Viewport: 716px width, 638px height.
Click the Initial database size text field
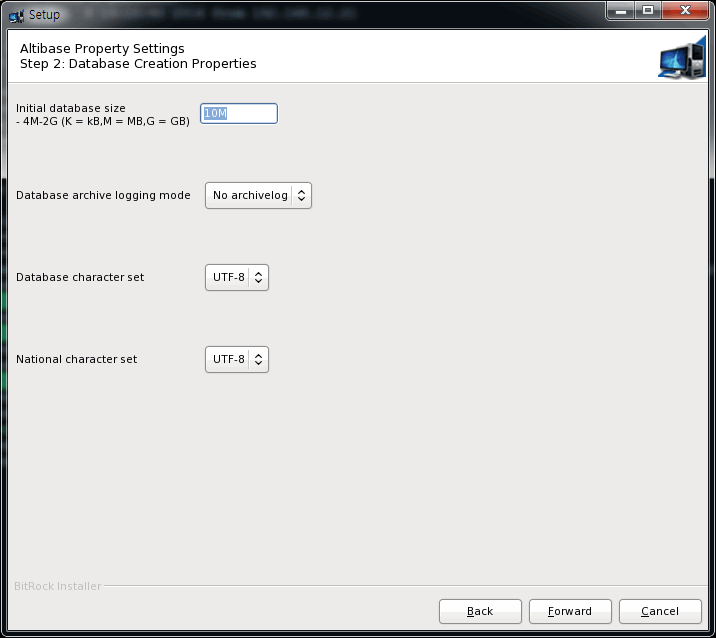click(239, 114)
